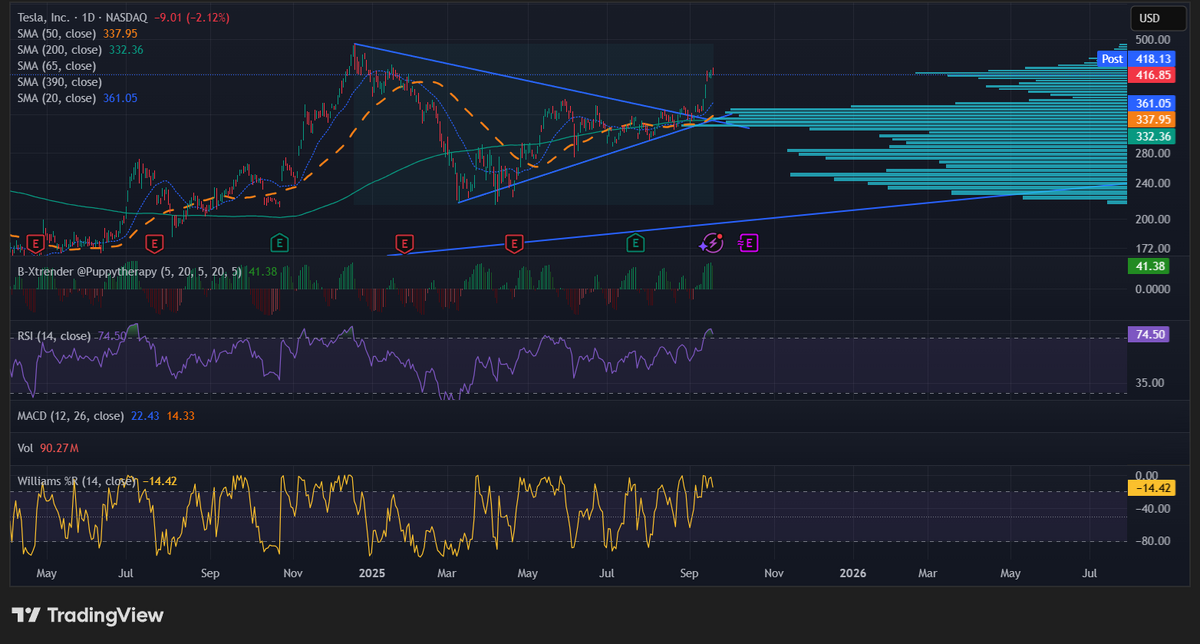
Task: Select the RSI (14, close) indicator label
Action: tap(54, 336)
